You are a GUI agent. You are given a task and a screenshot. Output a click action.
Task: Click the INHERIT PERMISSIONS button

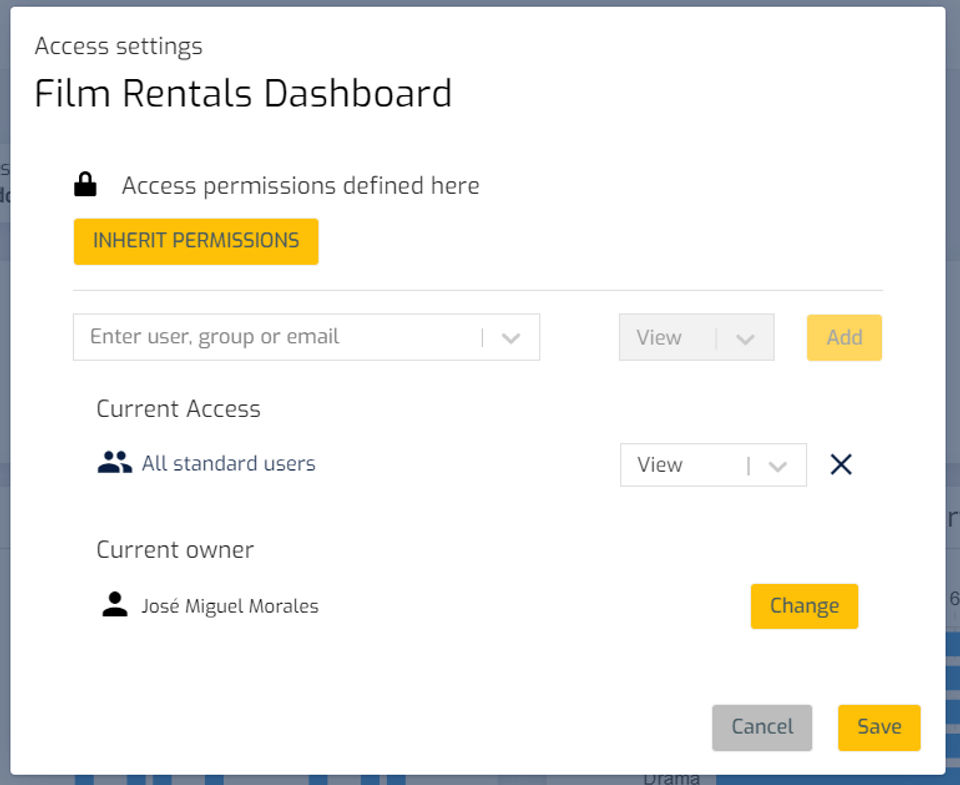coord(196,241)
